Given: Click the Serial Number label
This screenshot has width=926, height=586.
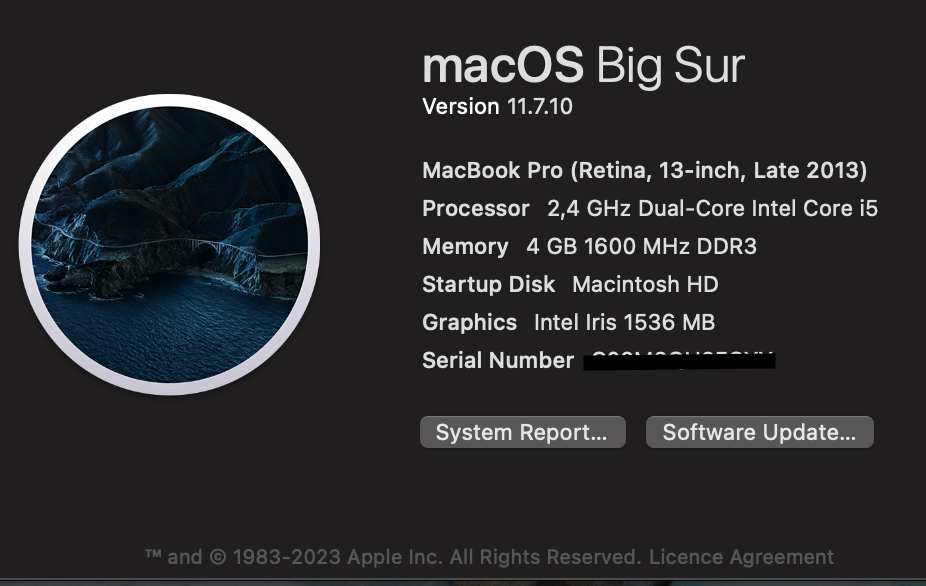Looking at the screenshot, I should tap(497, 360).
